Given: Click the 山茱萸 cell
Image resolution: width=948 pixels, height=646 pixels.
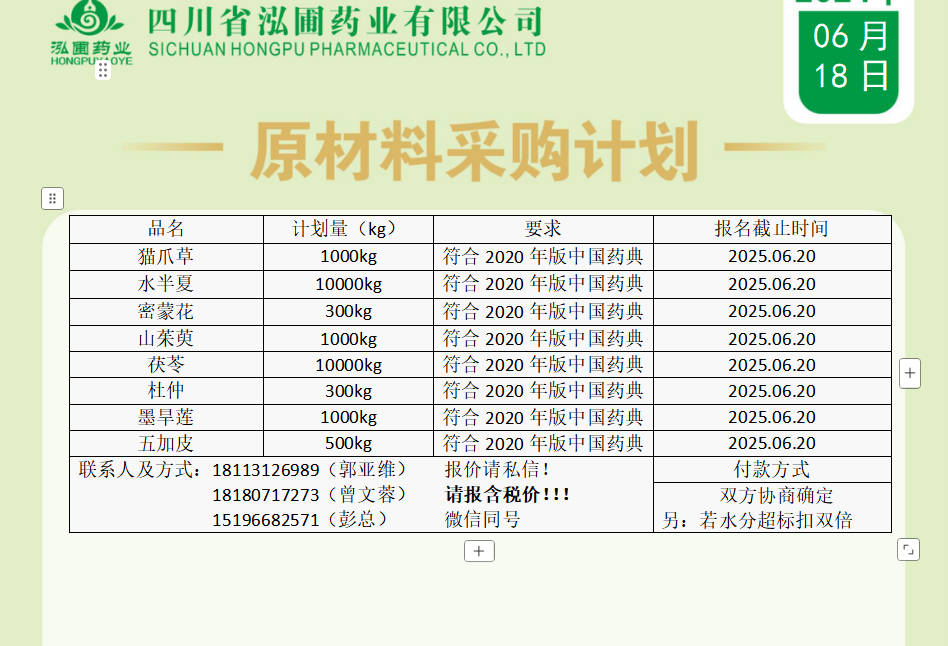Looking at the screenshot, I should (166, 339).
